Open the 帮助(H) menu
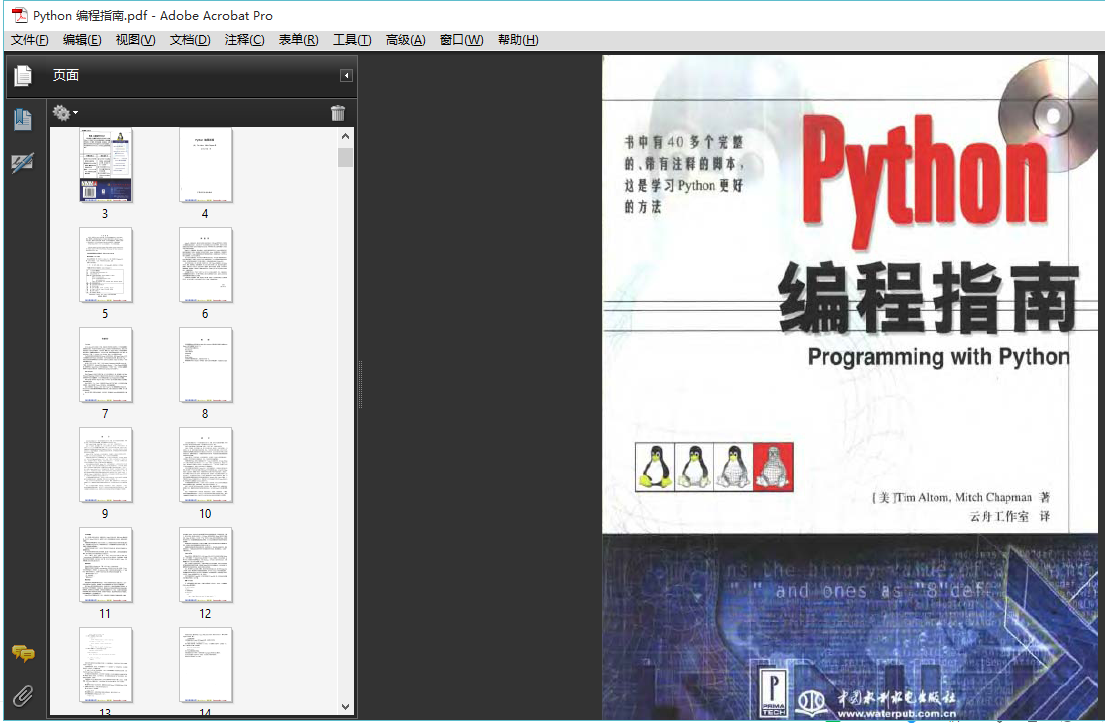Screen dimensions: 1105x723 (518, 40)
